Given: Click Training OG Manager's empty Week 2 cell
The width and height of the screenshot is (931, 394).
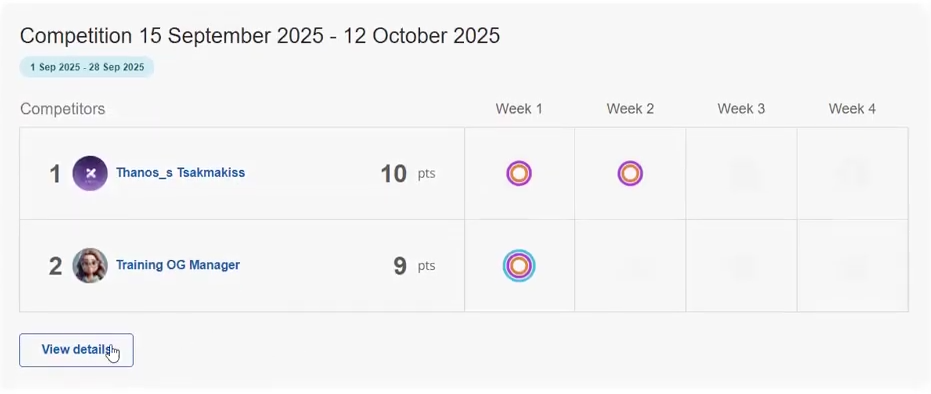Looking at the screenshot, I should coord(630,265).
